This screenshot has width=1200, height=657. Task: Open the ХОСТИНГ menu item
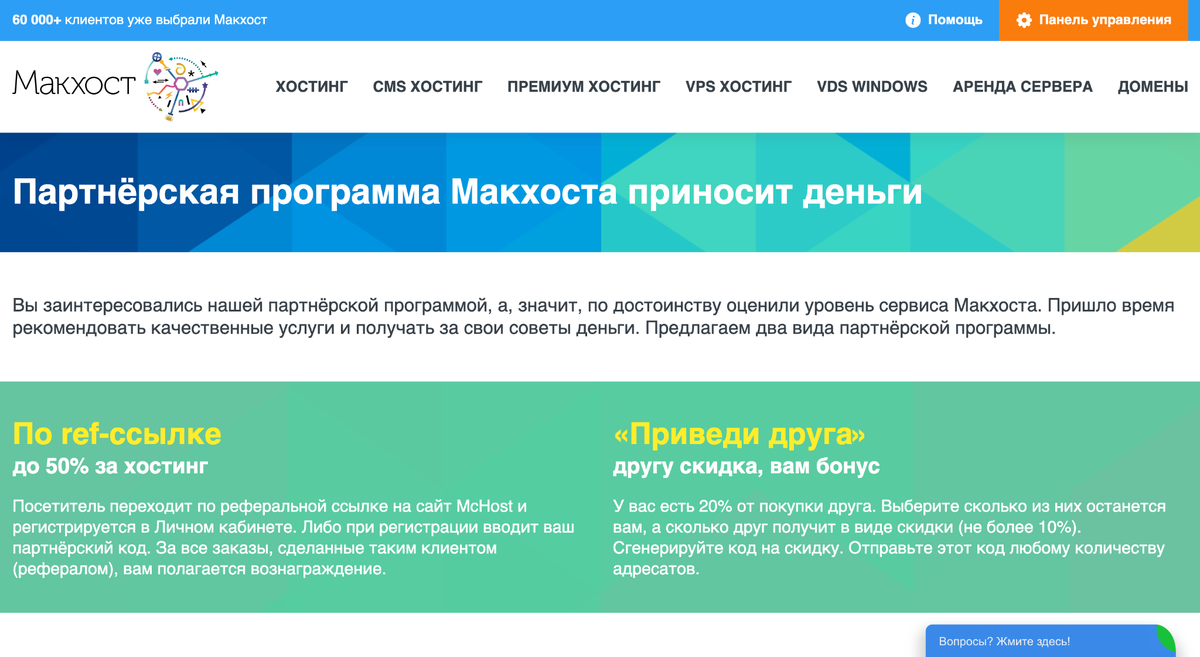312,87
